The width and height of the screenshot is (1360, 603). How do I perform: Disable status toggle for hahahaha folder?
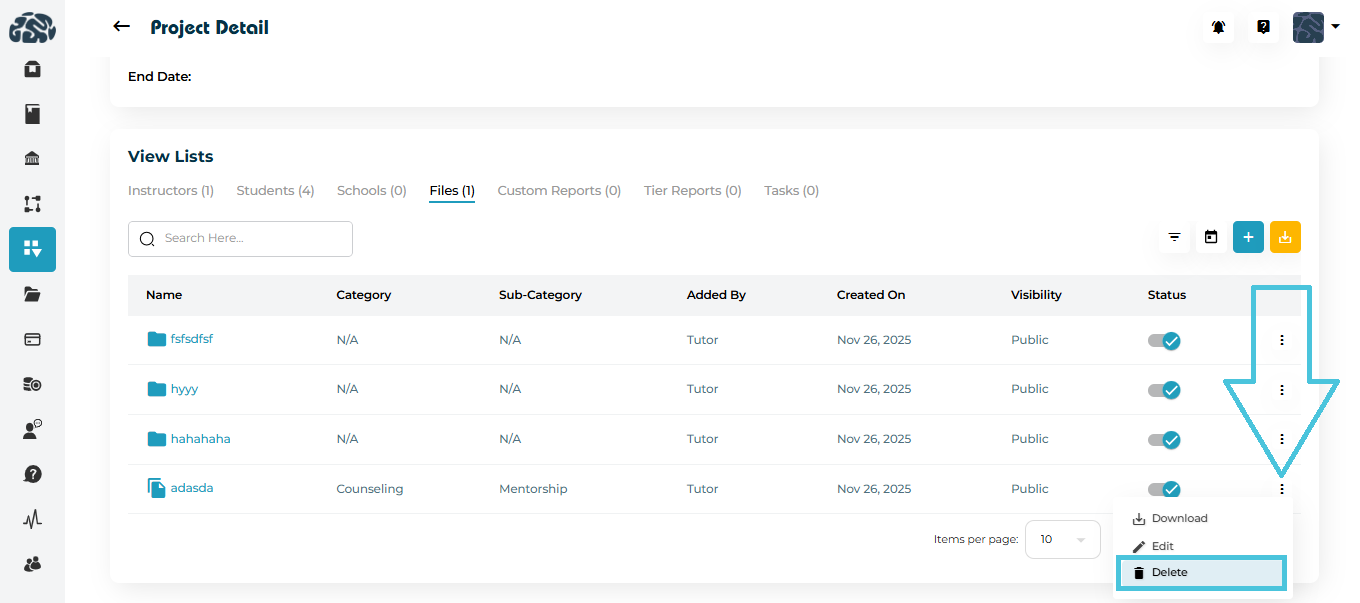1165,439
